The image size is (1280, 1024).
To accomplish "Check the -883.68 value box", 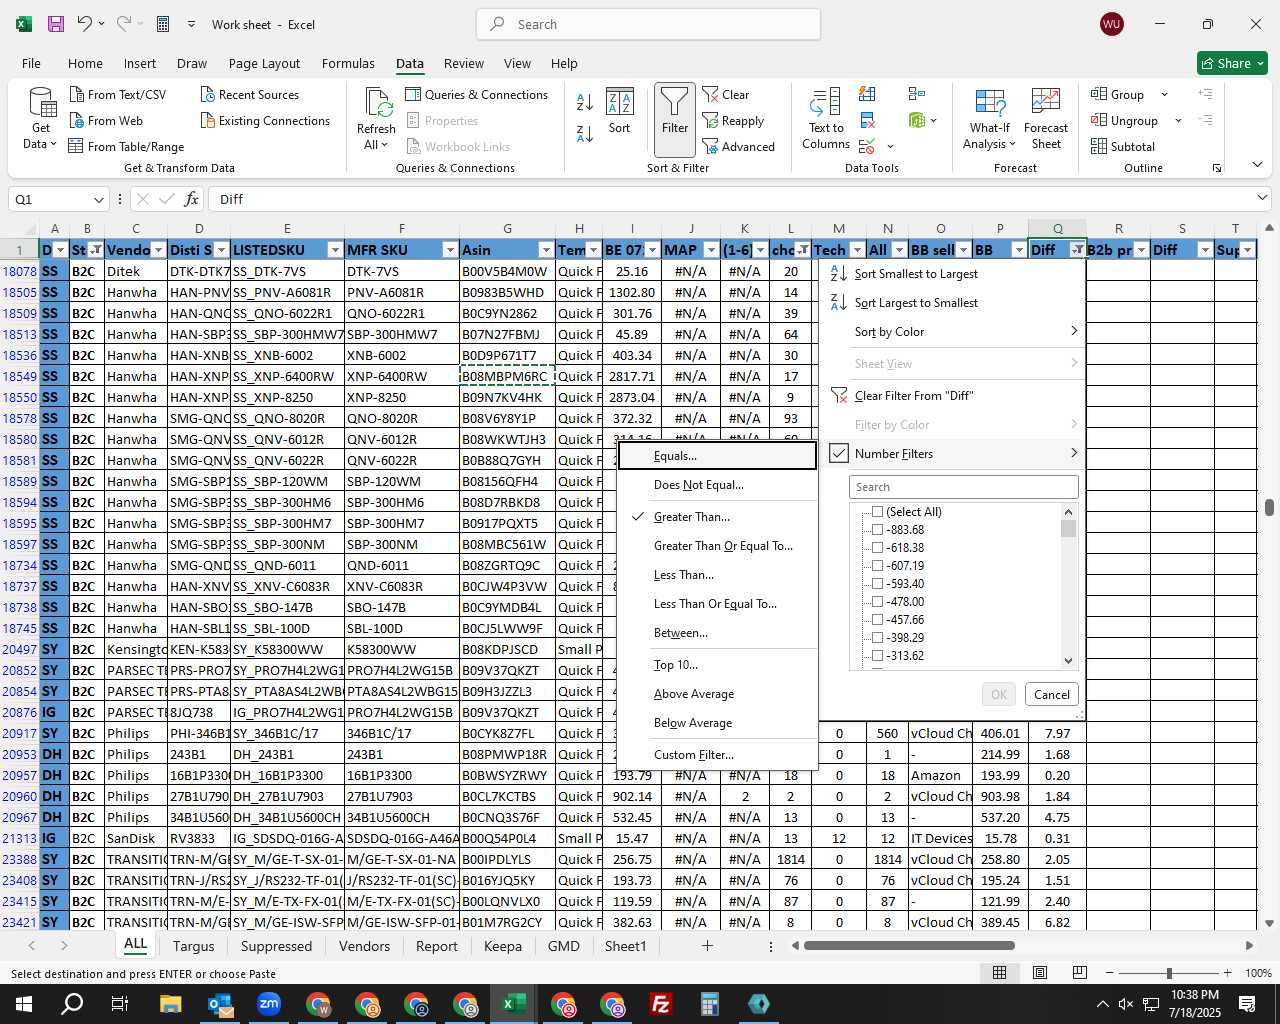I will (878, 530).
